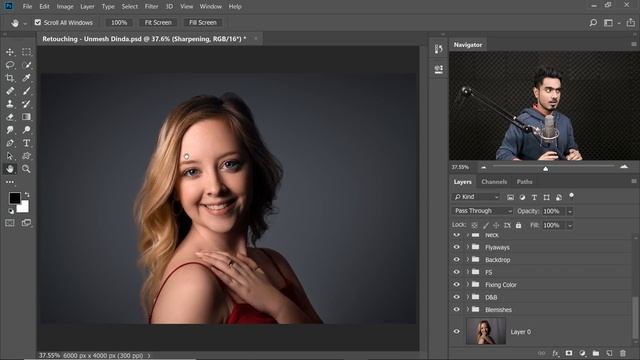
Task: Delete layer with trash icon
Action: (x=623, y=353)
